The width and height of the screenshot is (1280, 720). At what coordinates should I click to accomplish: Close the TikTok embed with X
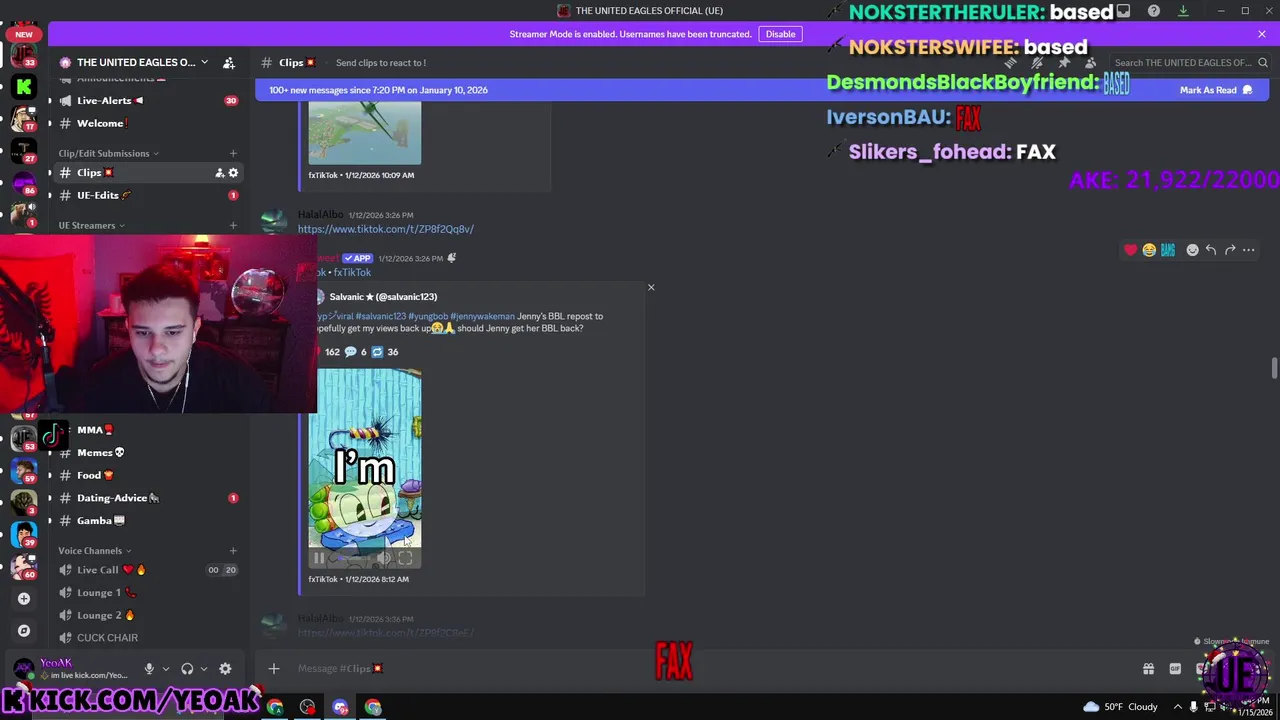click(x=651, y=288)
